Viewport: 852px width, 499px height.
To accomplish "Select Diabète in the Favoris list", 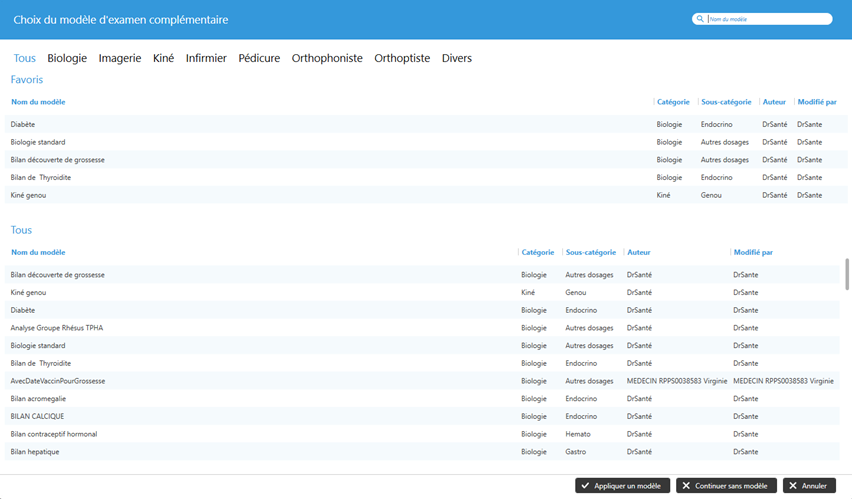I will (x=24, y=124).
